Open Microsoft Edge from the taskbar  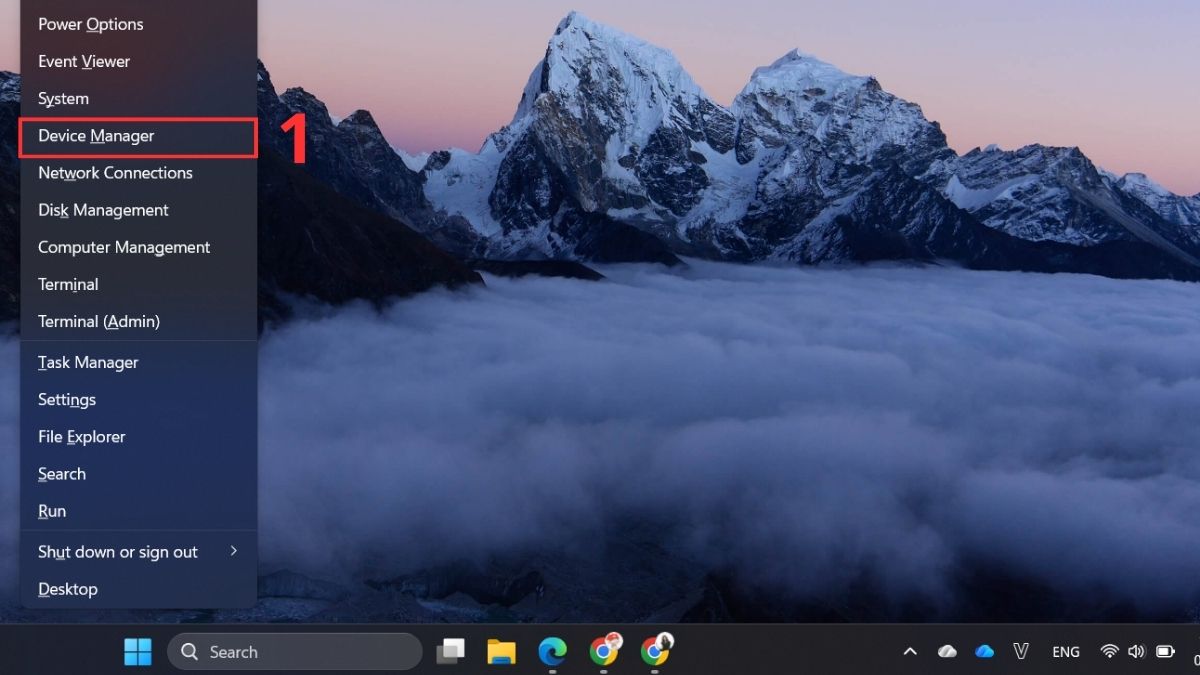[554, 651]
